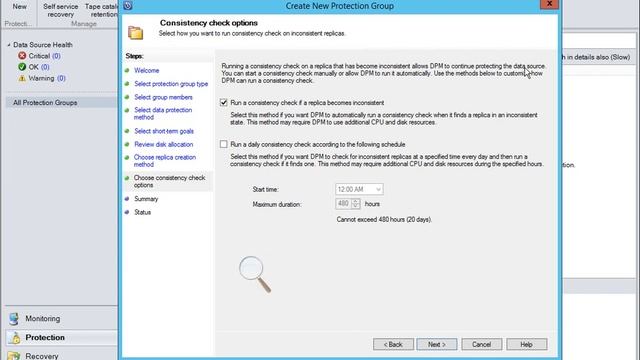640x360 pixels.
Task: Click the Critical red error icon
Action: tap(22, 56)
